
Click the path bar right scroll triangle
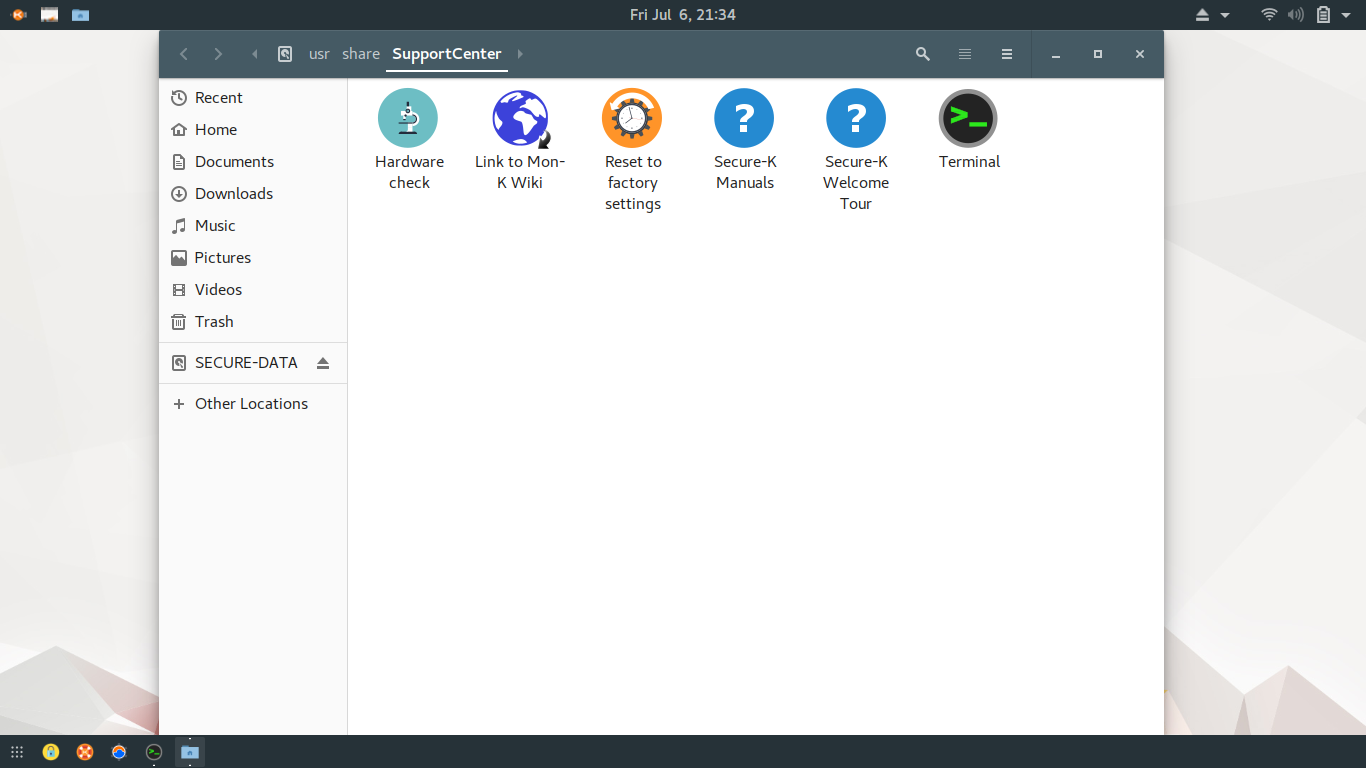pos(520,54)
